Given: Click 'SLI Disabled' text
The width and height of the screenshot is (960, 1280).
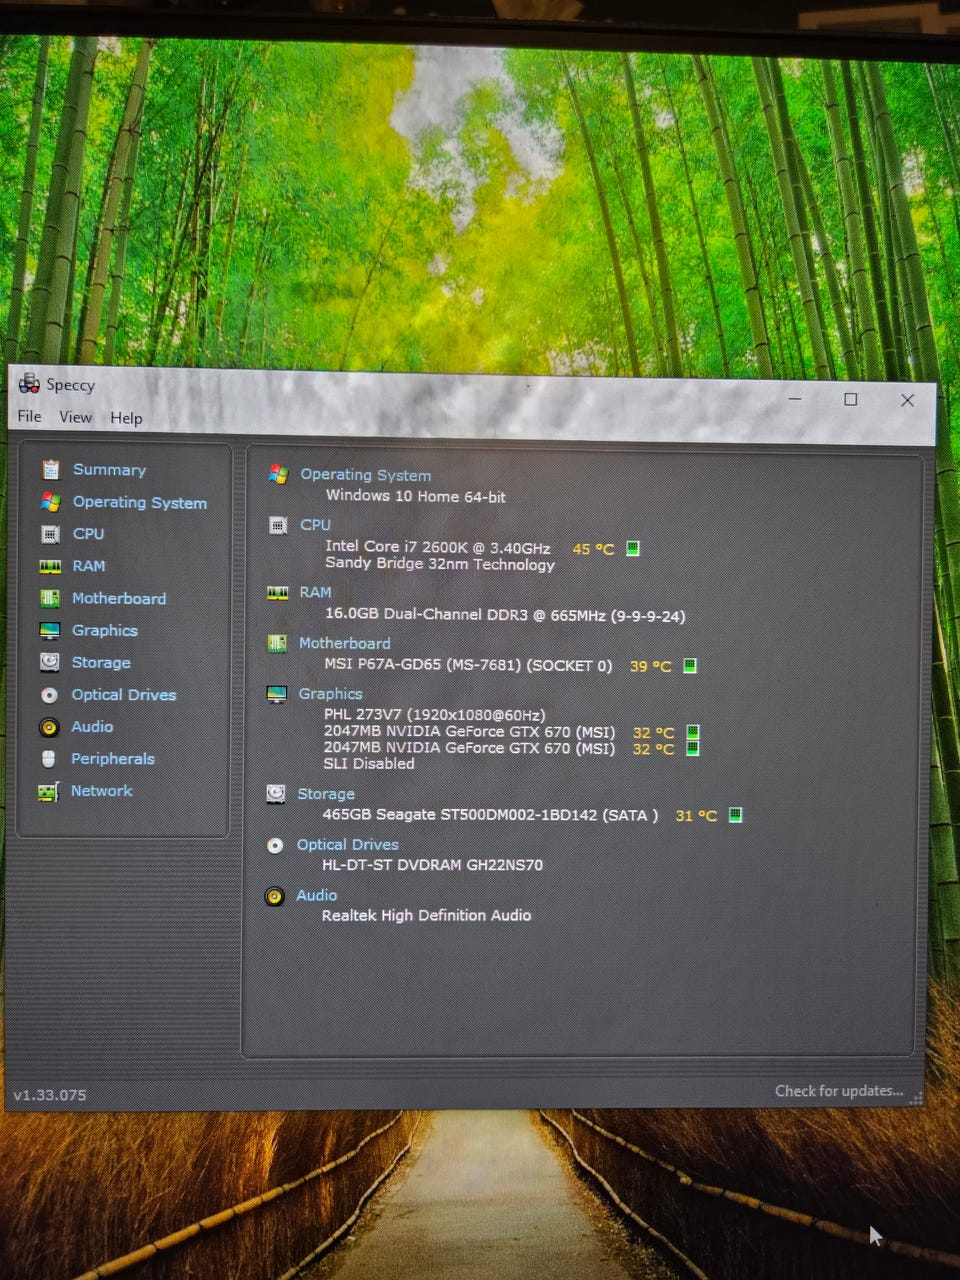Looking at the screenshot, I should point(368,763).
